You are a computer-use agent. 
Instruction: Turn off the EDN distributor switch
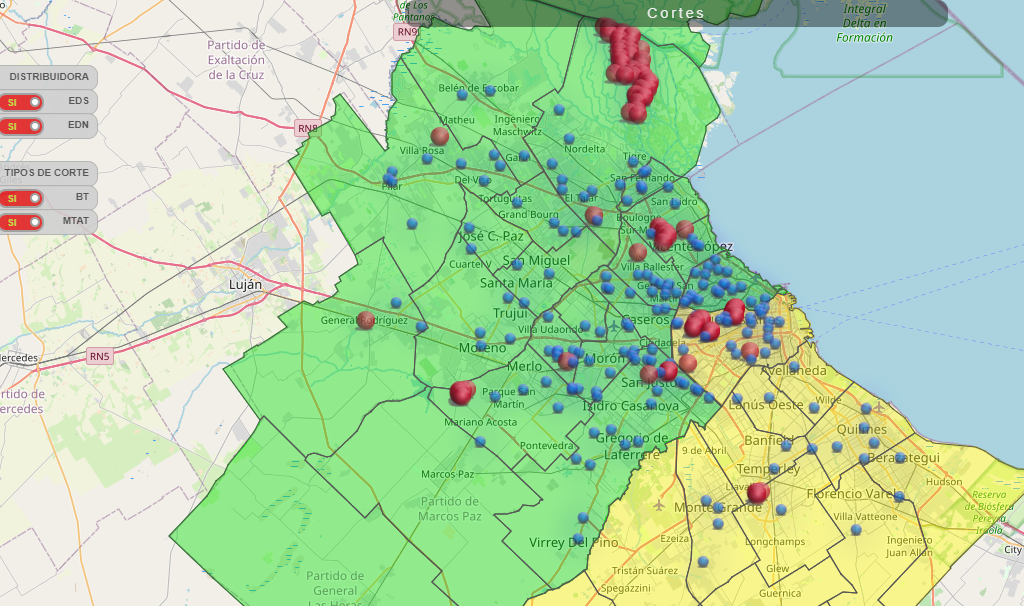[22, 127]
